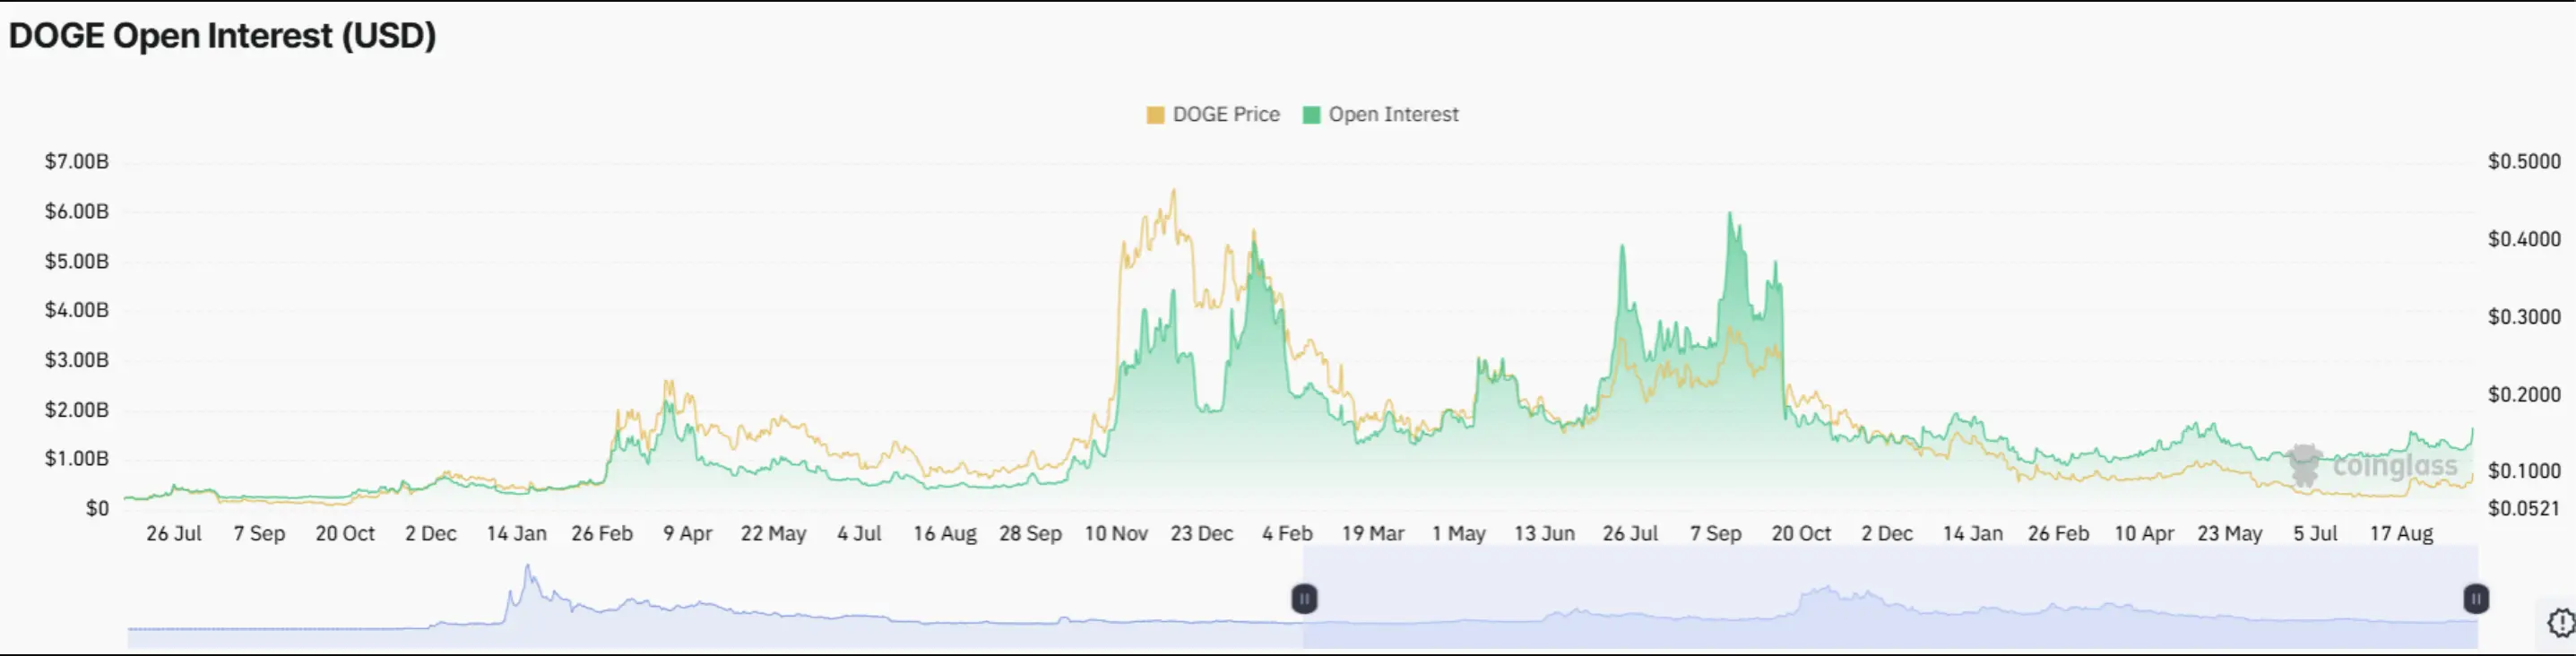The image size is (2576, 656).
Task: Grab the left range slider handle
Action: point(1304,599)
